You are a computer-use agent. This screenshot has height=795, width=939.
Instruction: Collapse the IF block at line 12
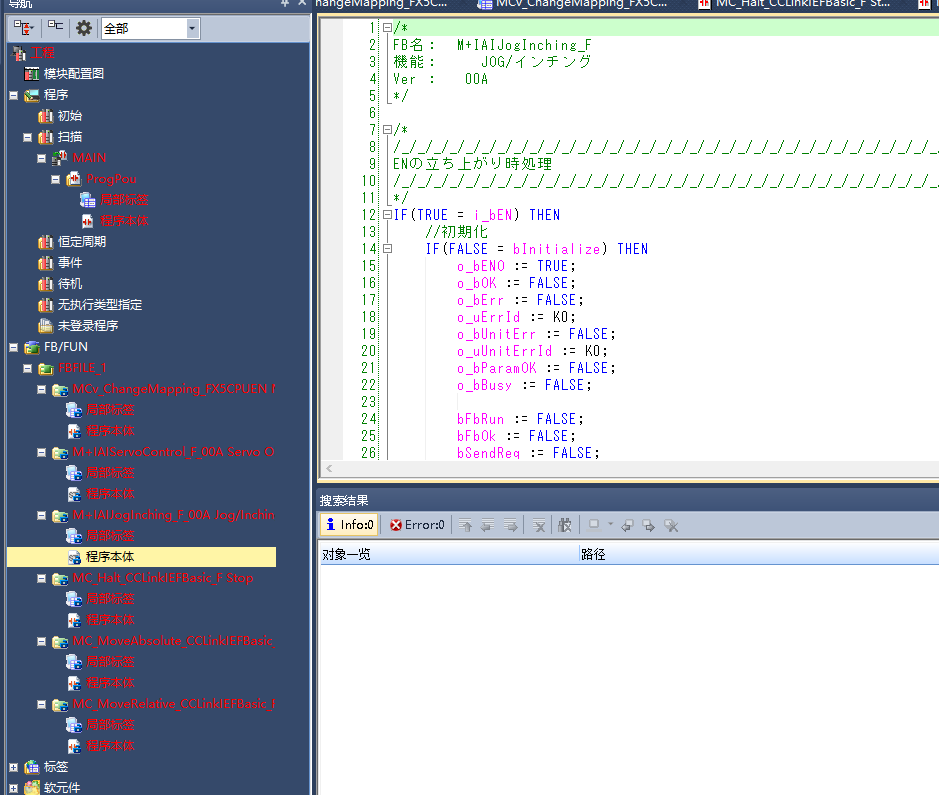click(x=387, y=215)
